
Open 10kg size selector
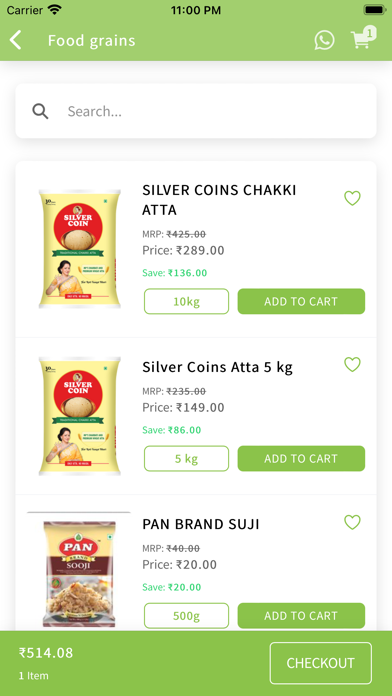click(x=186, y=301)
